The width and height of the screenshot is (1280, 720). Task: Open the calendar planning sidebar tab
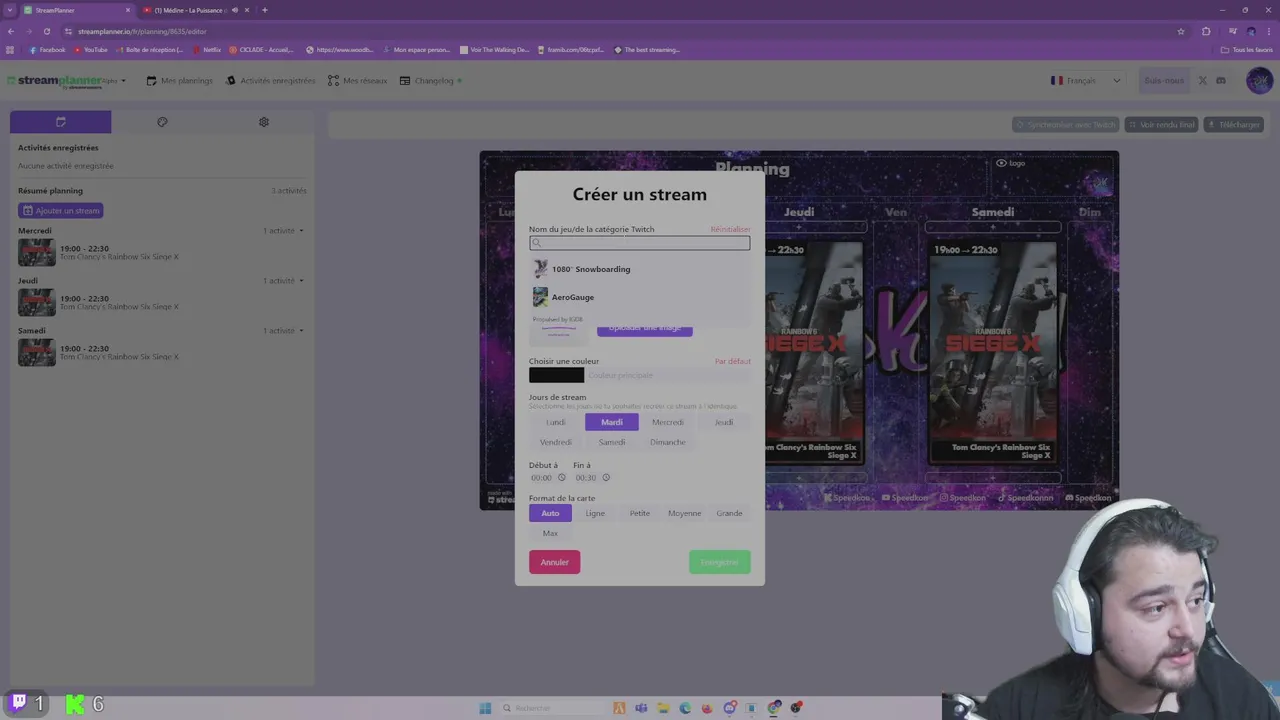click(x=60, y=122)
